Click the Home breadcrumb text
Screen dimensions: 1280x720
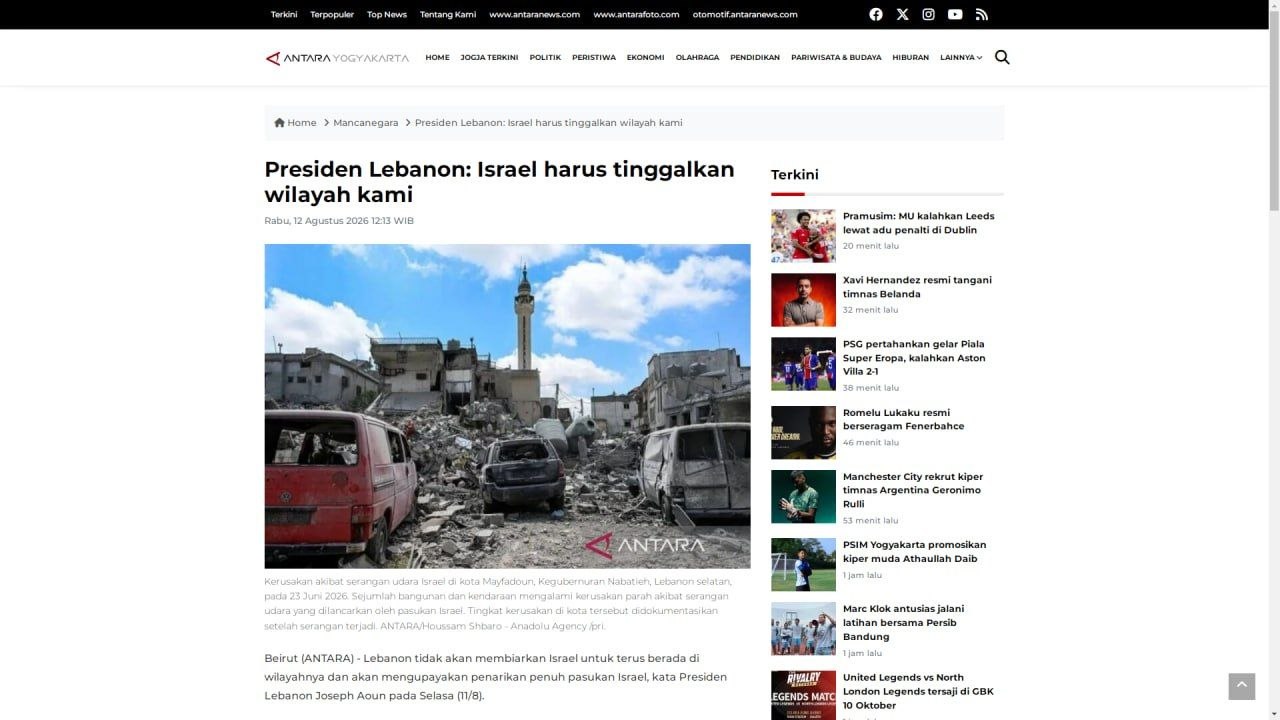302,123
